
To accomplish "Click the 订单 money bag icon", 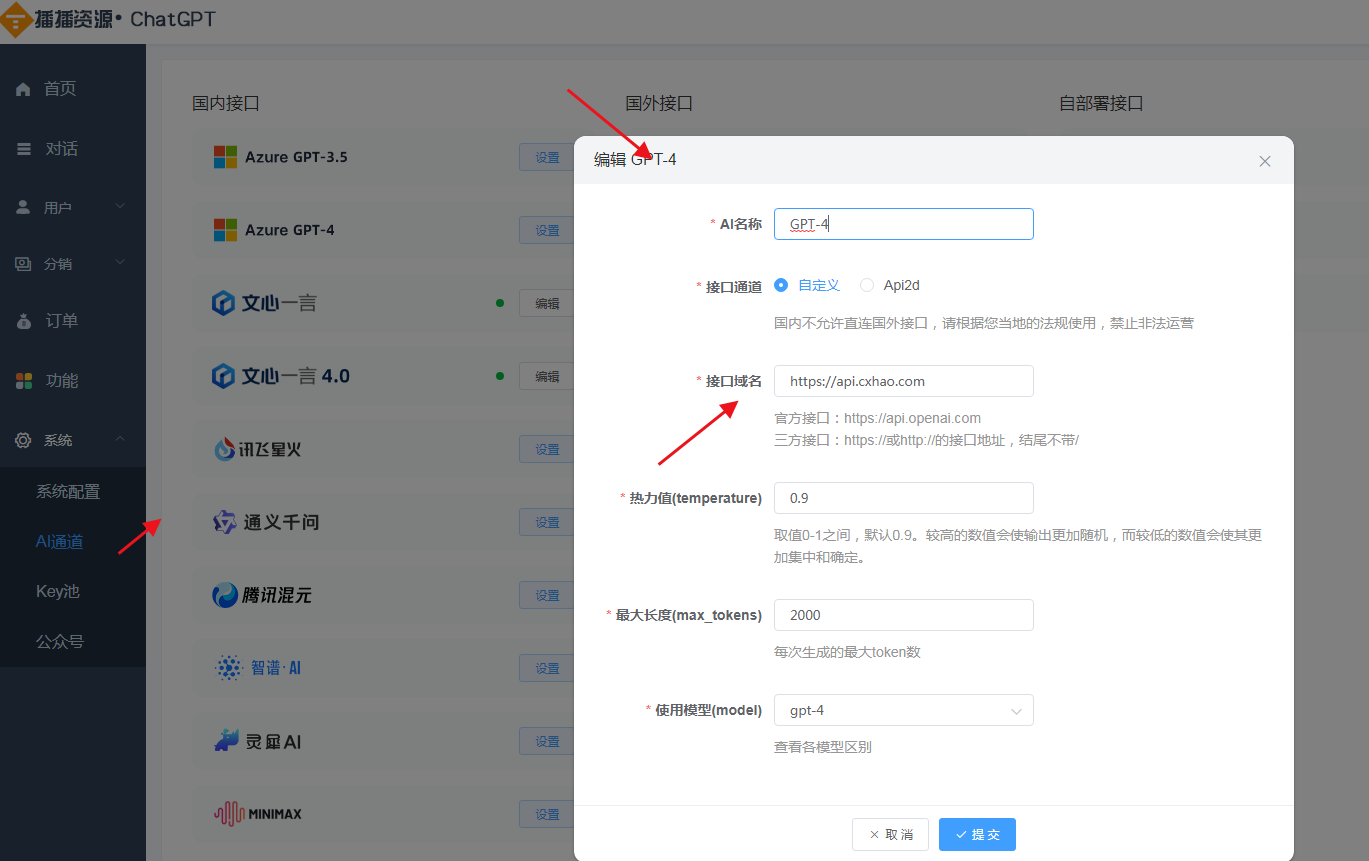I will (23, 321).
